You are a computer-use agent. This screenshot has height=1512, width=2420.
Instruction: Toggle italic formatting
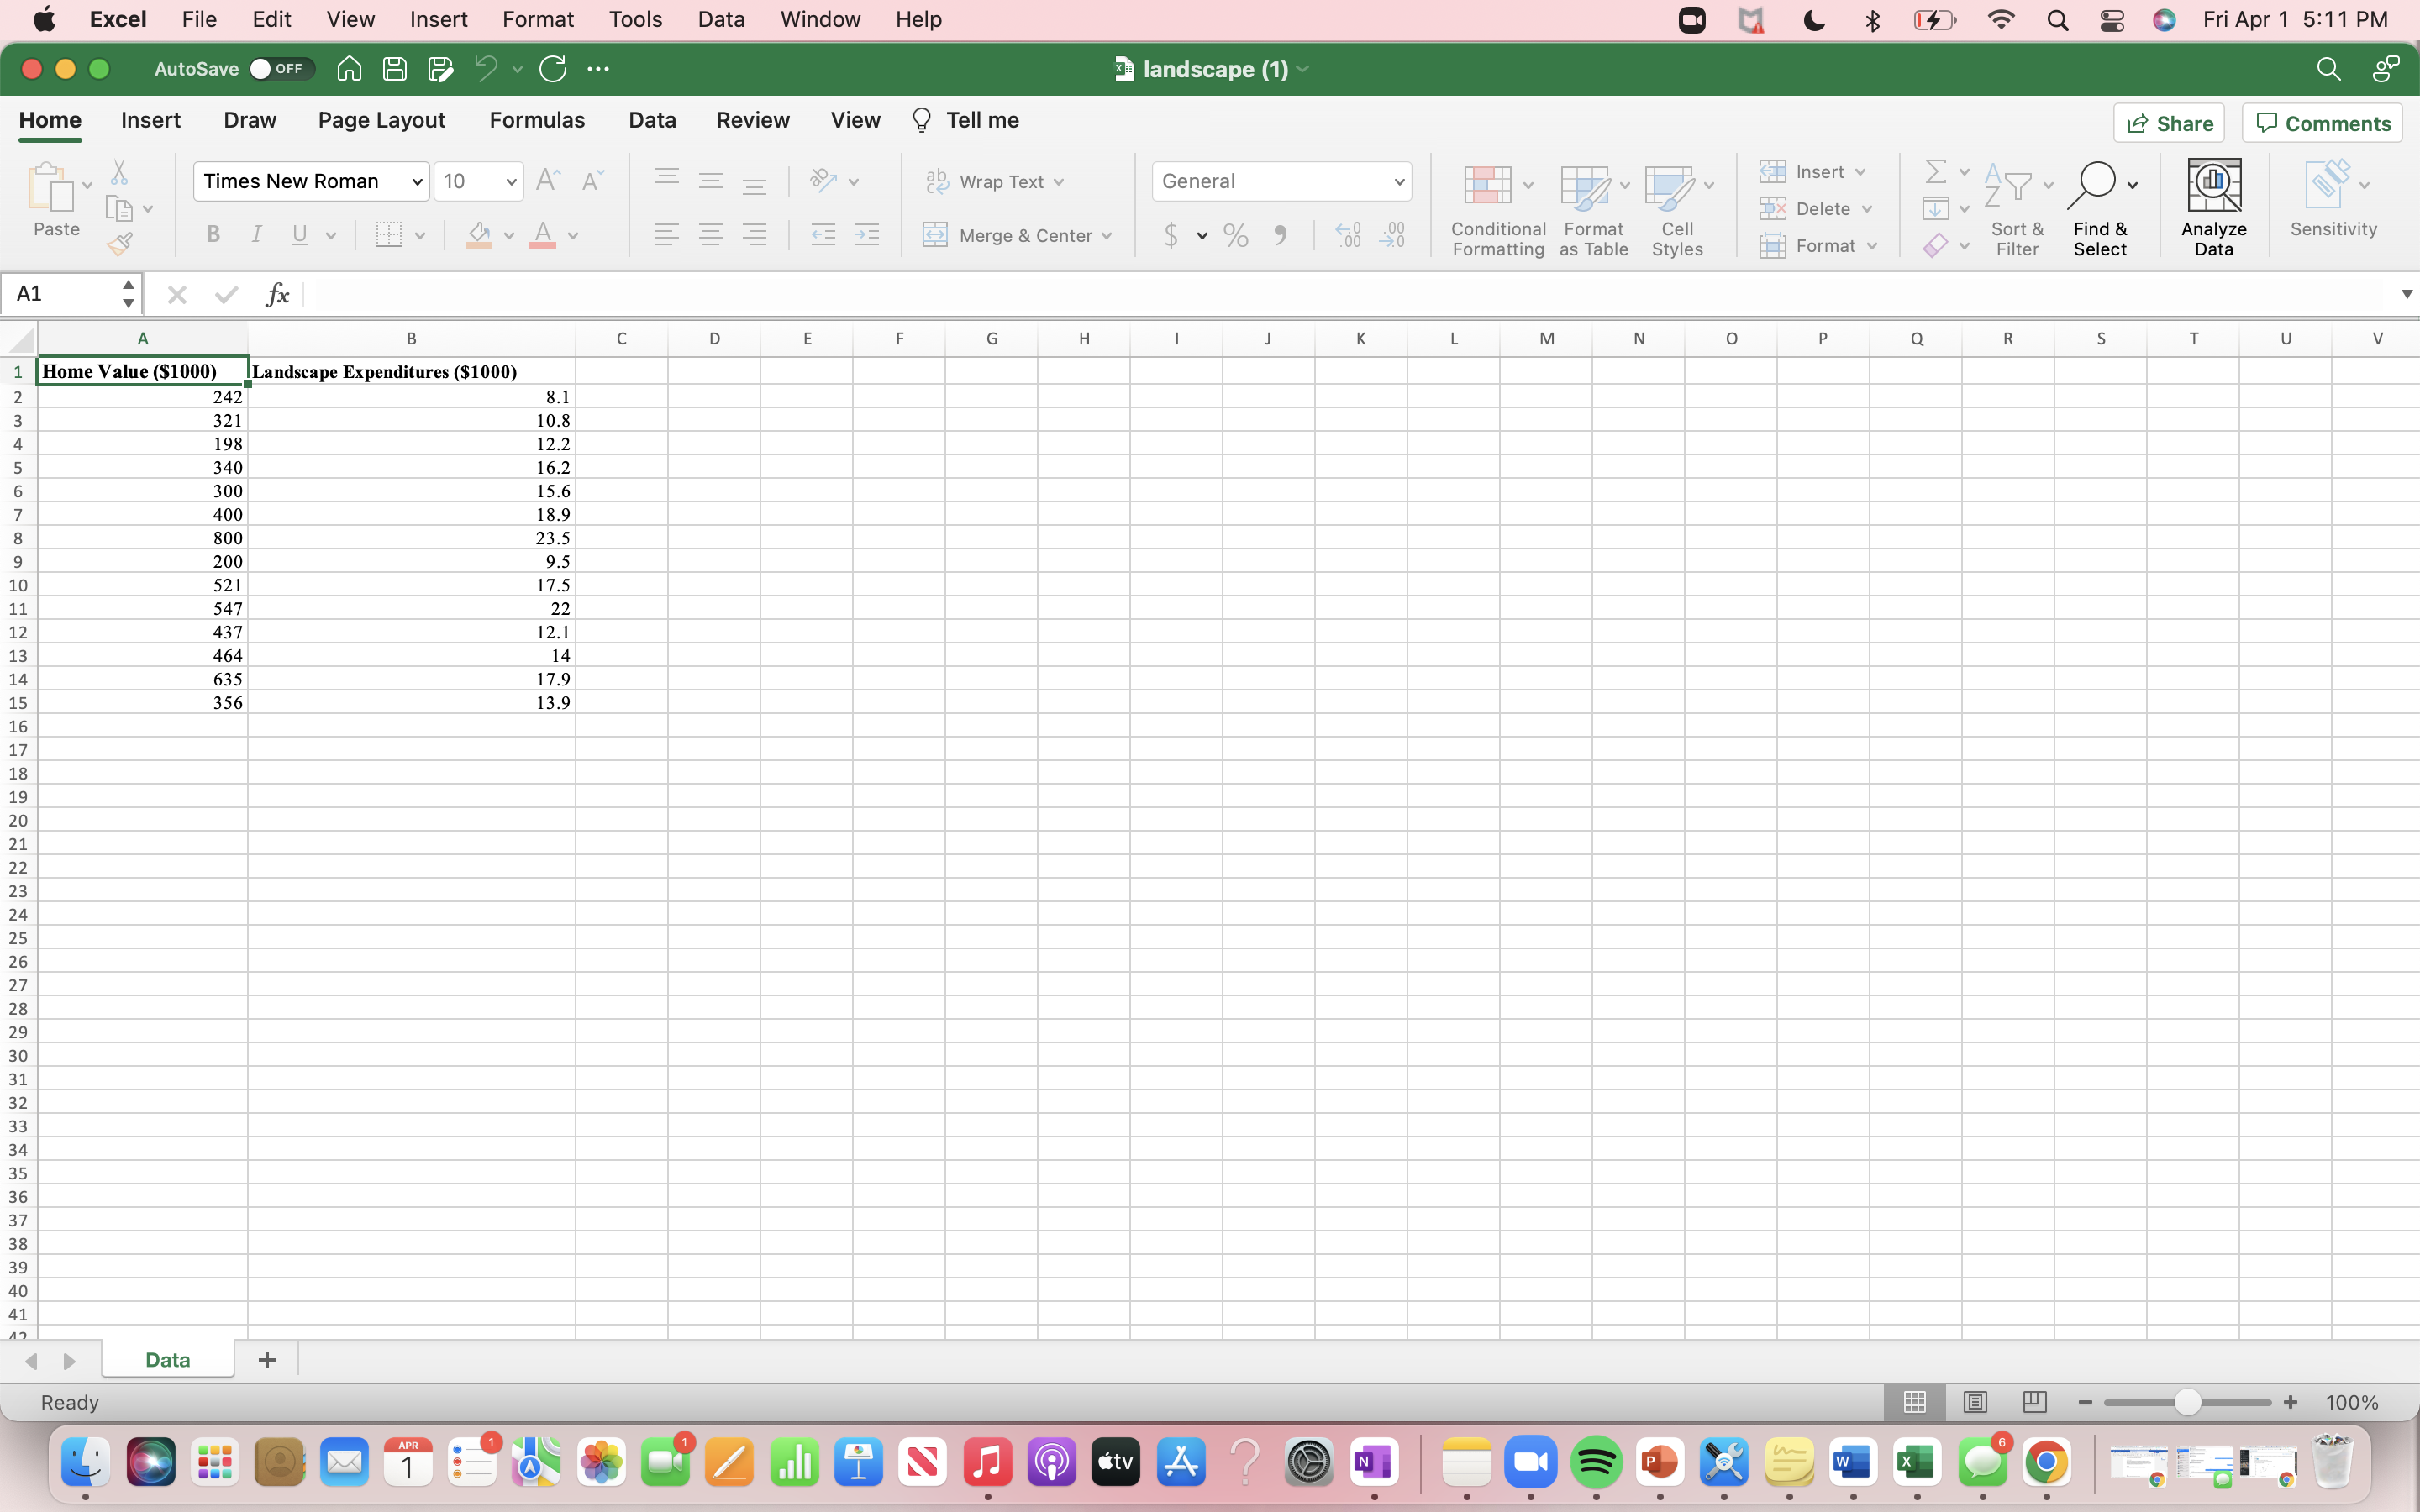(x=256, y=234)
